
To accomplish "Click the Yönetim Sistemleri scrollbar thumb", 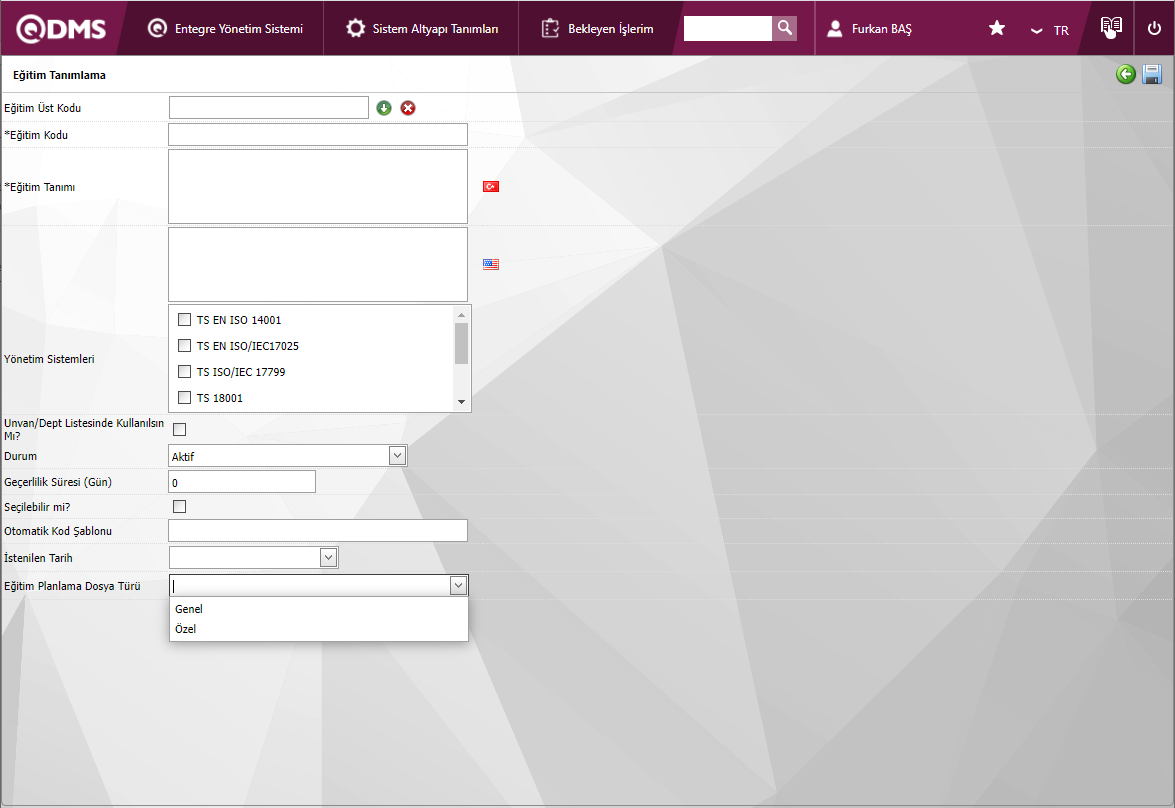I will (462, 343).
